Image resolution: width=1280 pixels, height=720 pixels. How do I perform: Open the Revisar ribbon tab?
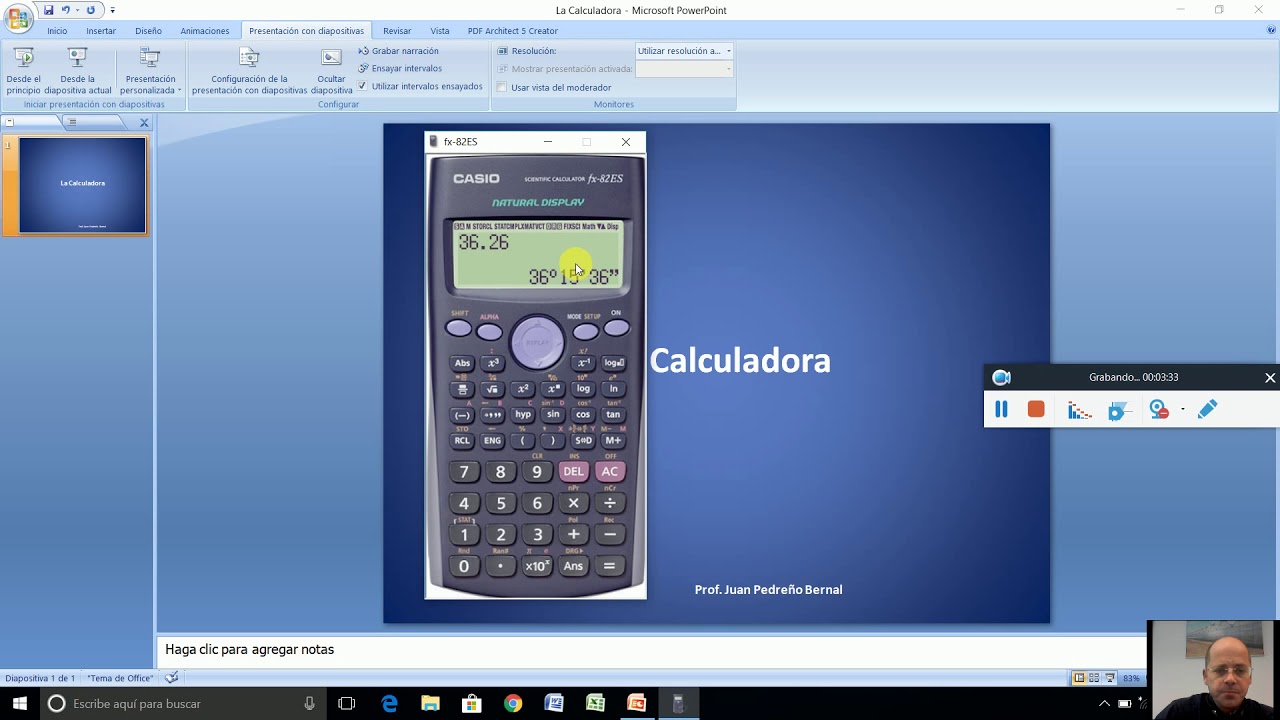tap(397, 31)
